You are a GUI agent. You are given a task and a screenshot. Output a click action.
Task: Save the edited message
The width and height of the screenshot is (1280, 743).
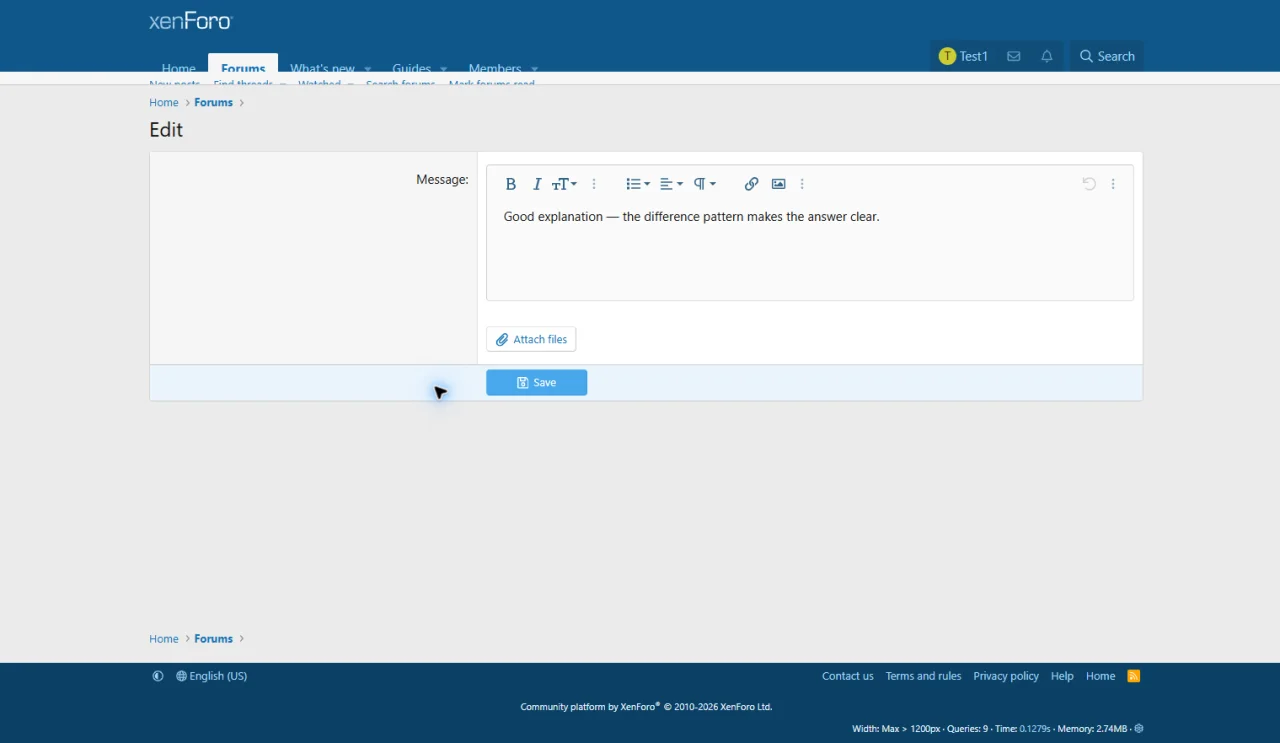tap(536, 382)
